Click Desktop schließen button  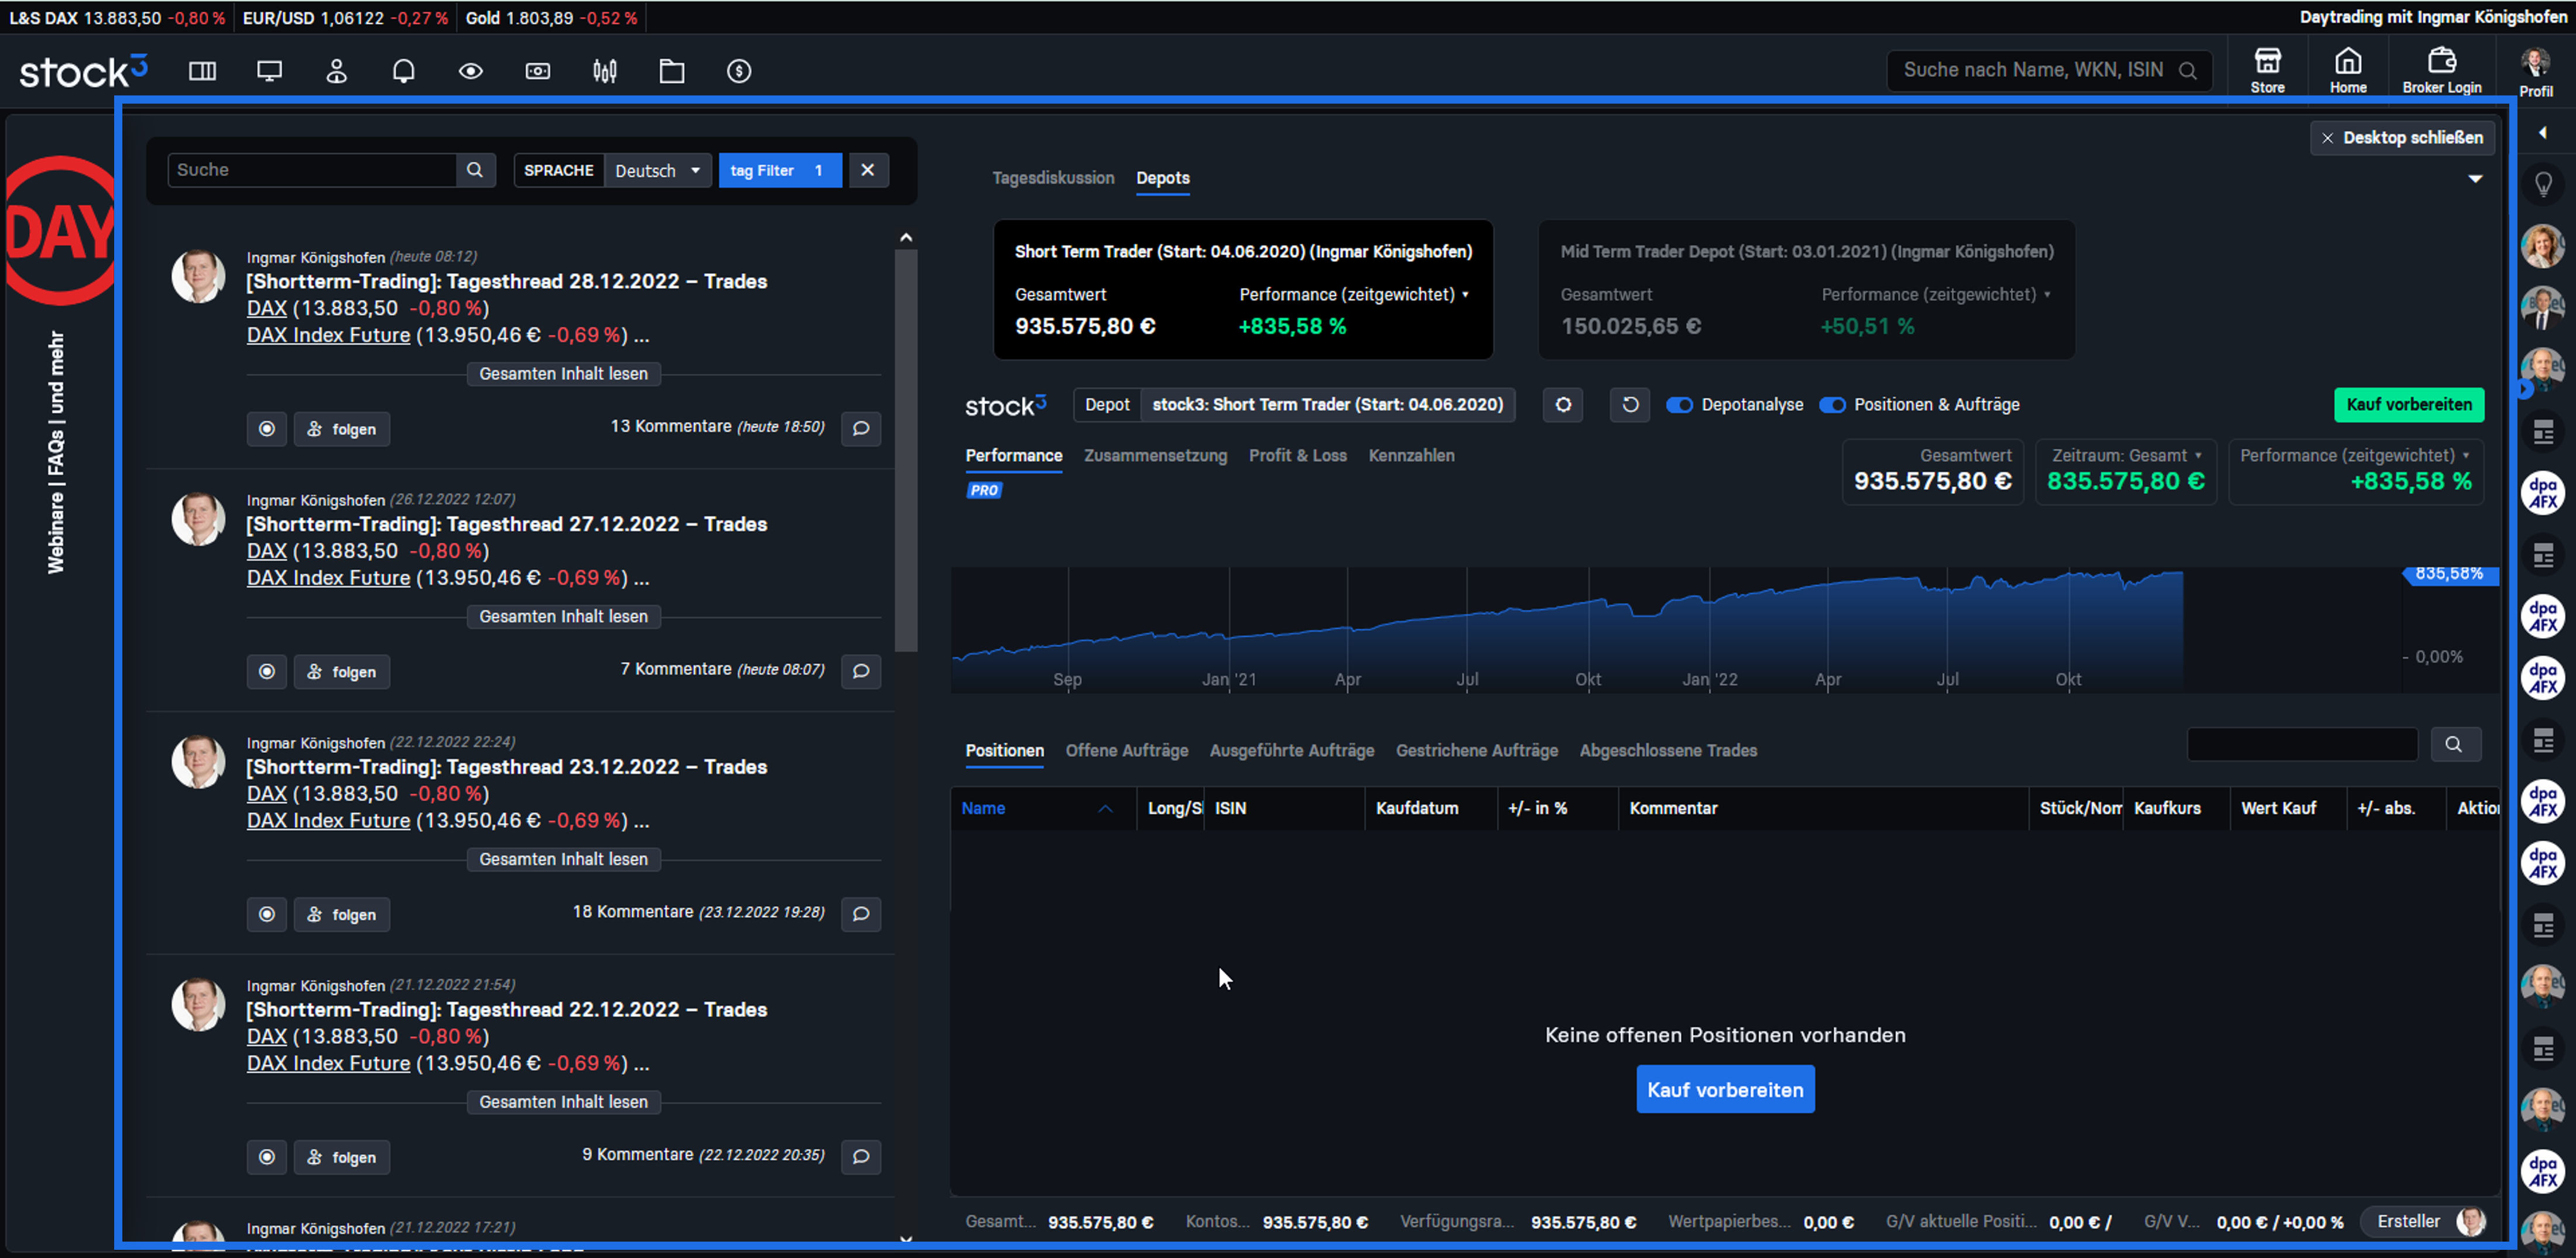2402,138
